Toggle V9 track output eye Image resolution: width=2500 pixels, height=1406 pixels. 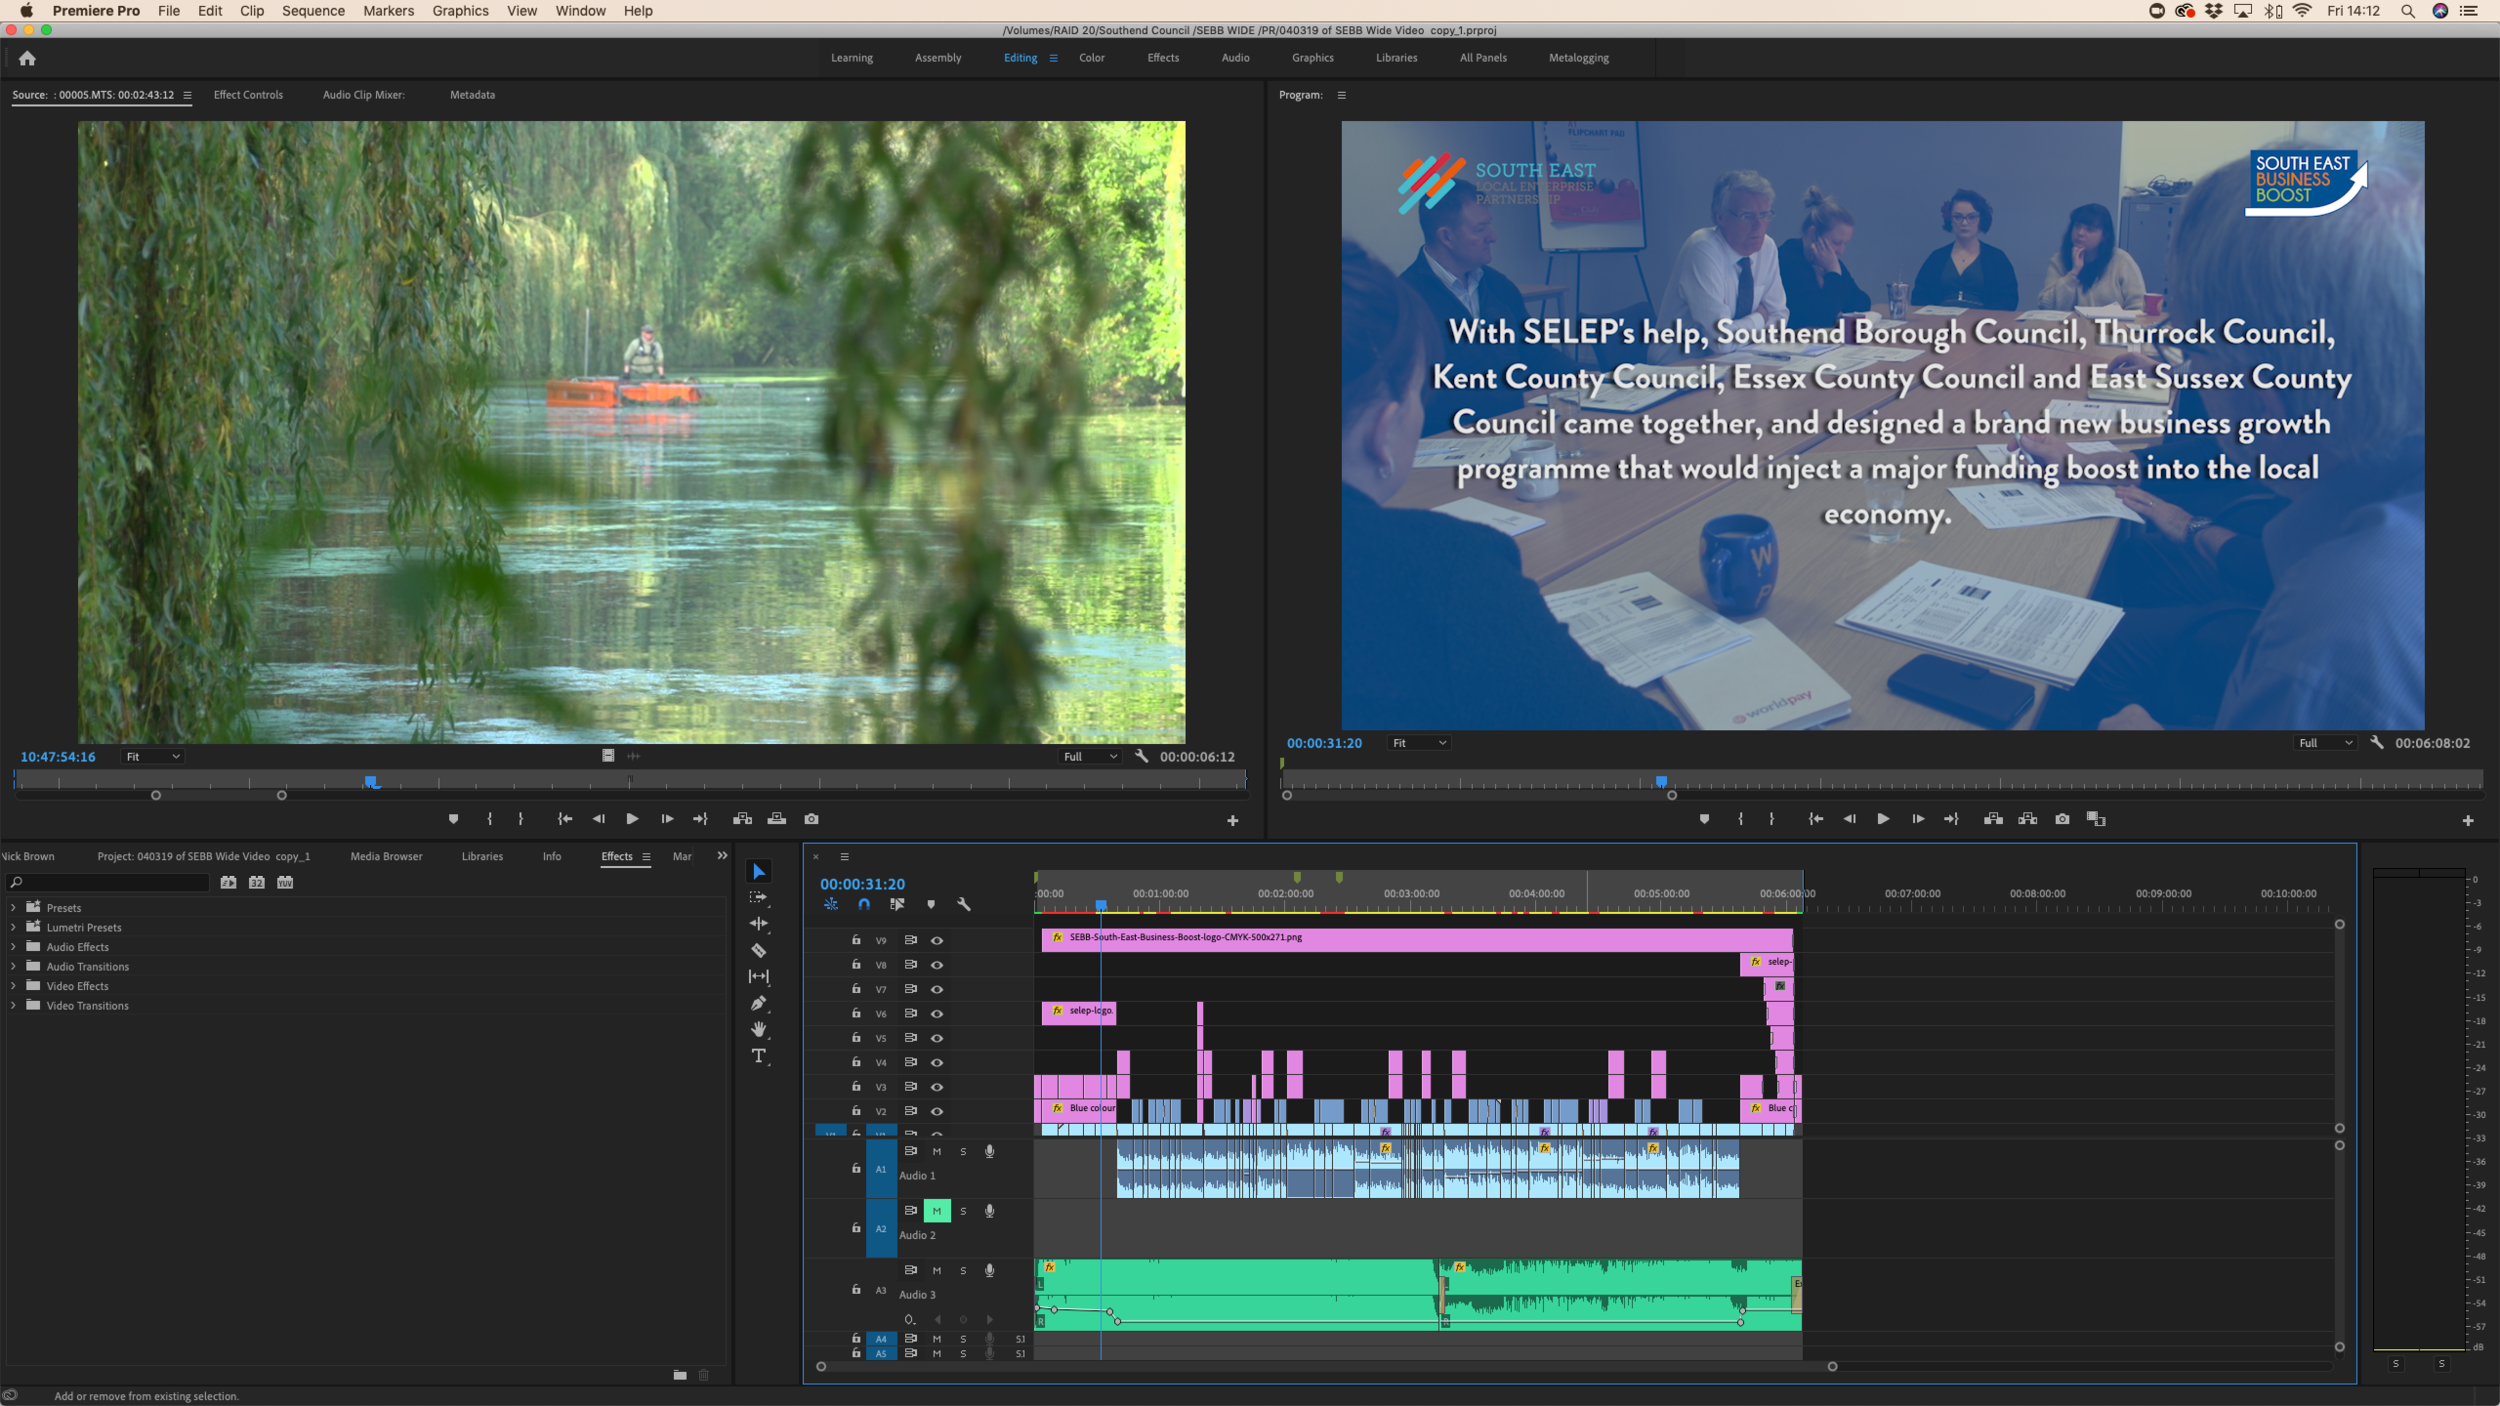click(937, 941)
